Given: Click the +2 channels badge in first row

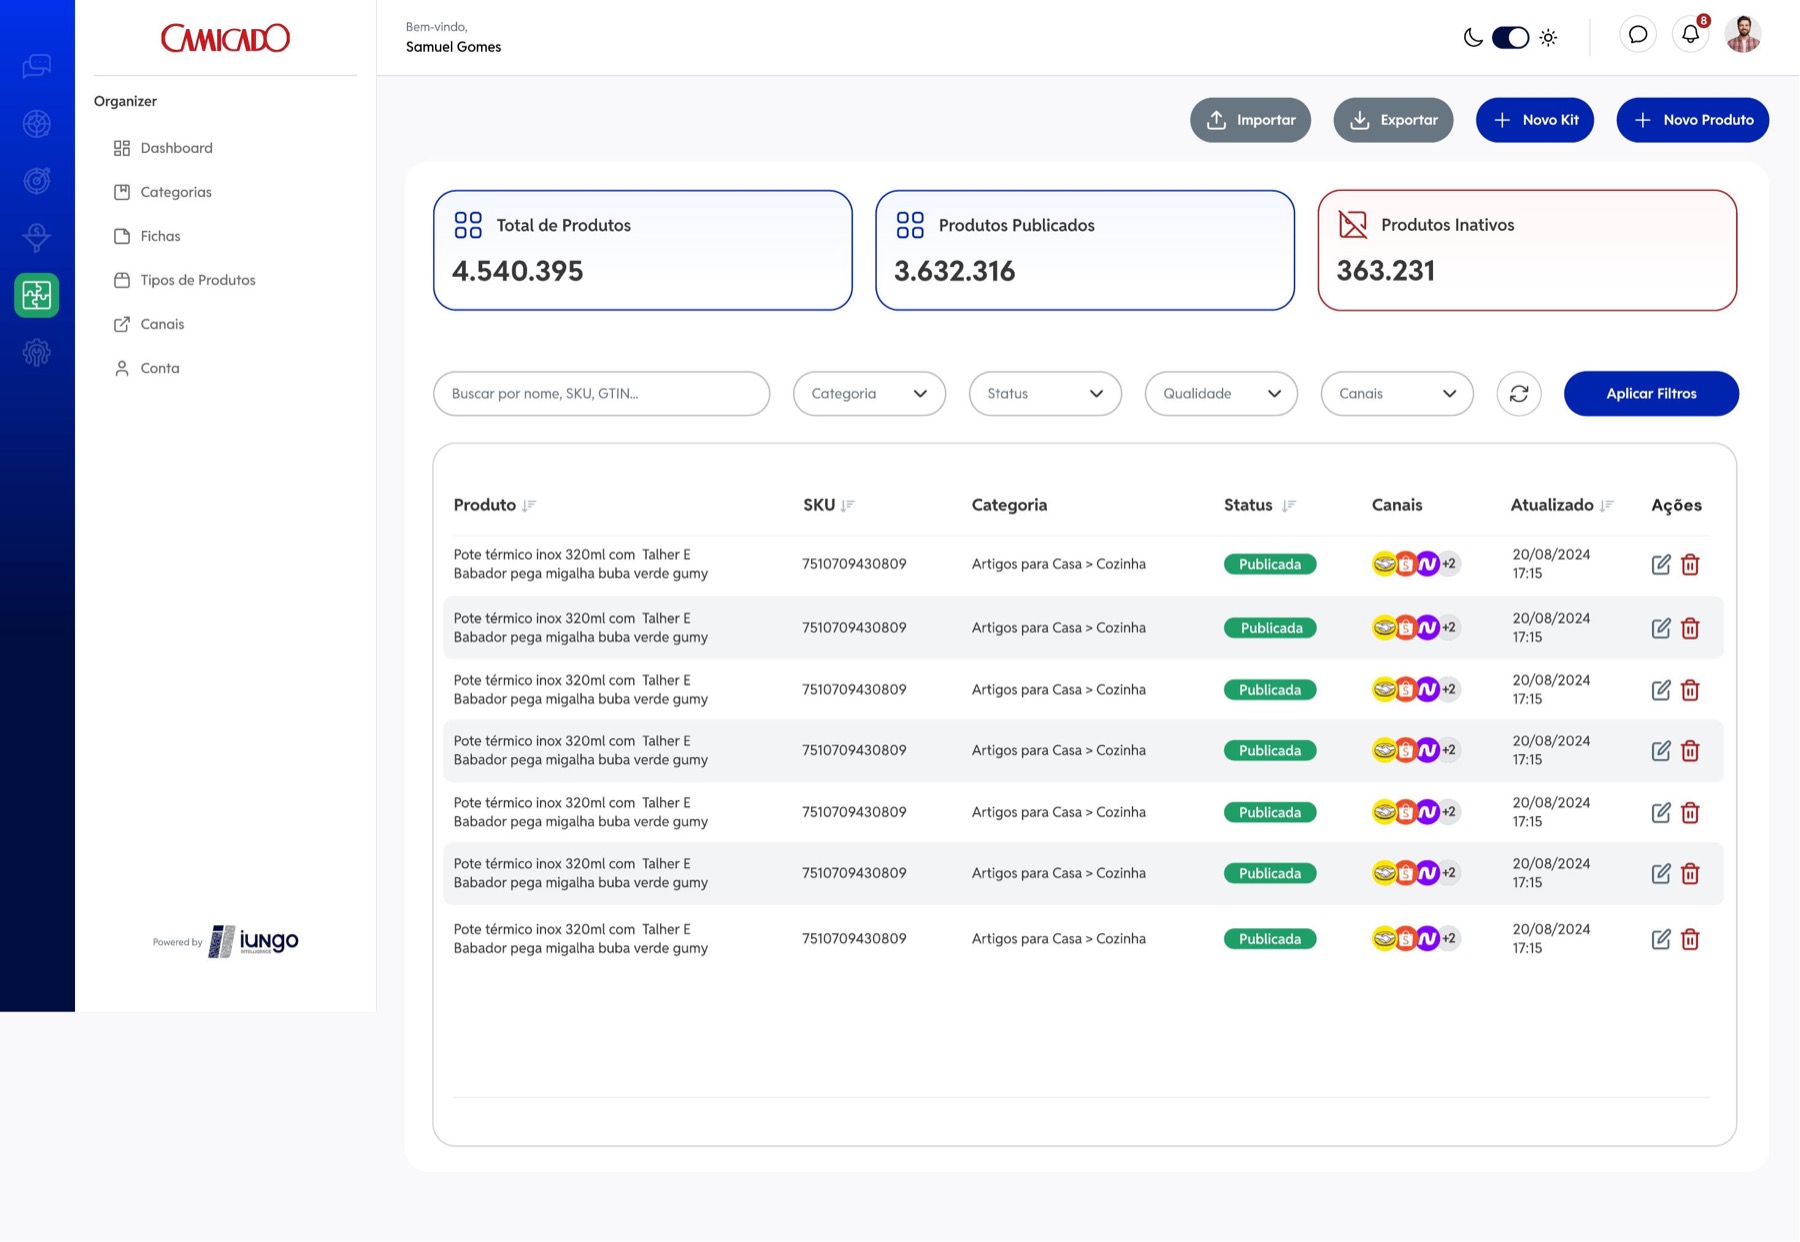Looking at the screenshot, I should (x=1449, y=564).
